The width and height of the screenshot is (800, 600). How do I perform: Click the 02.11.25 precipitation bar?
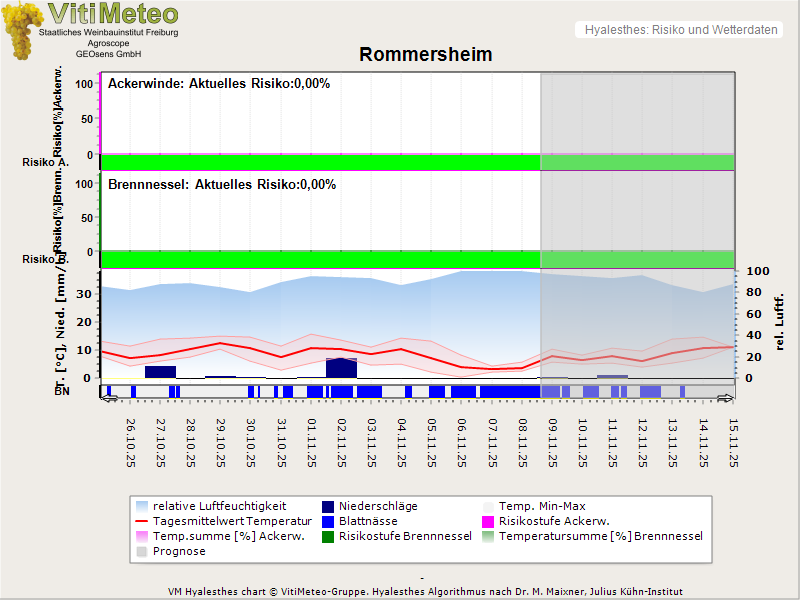[x=341, y=368]
